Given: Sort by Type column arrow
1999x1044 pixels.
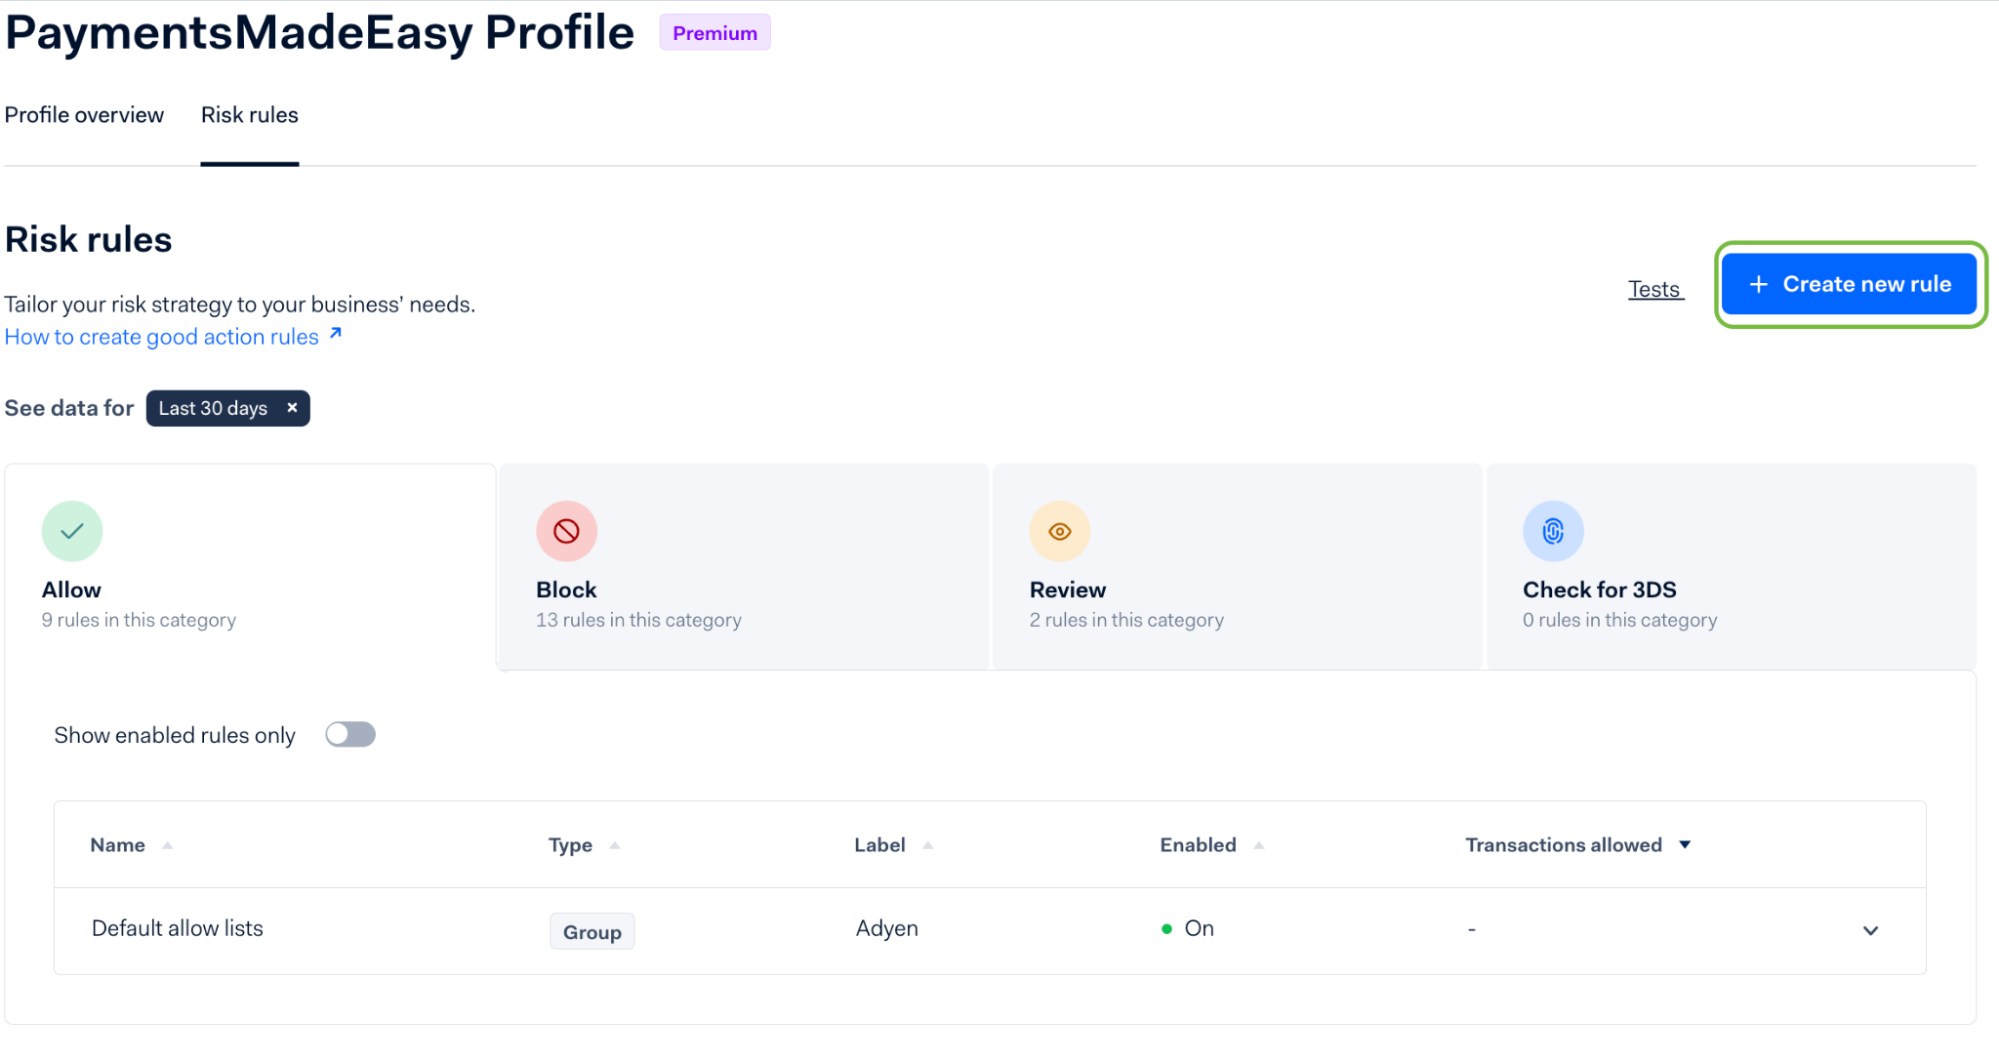Looking at the screenshot, I should click(615, 846).
